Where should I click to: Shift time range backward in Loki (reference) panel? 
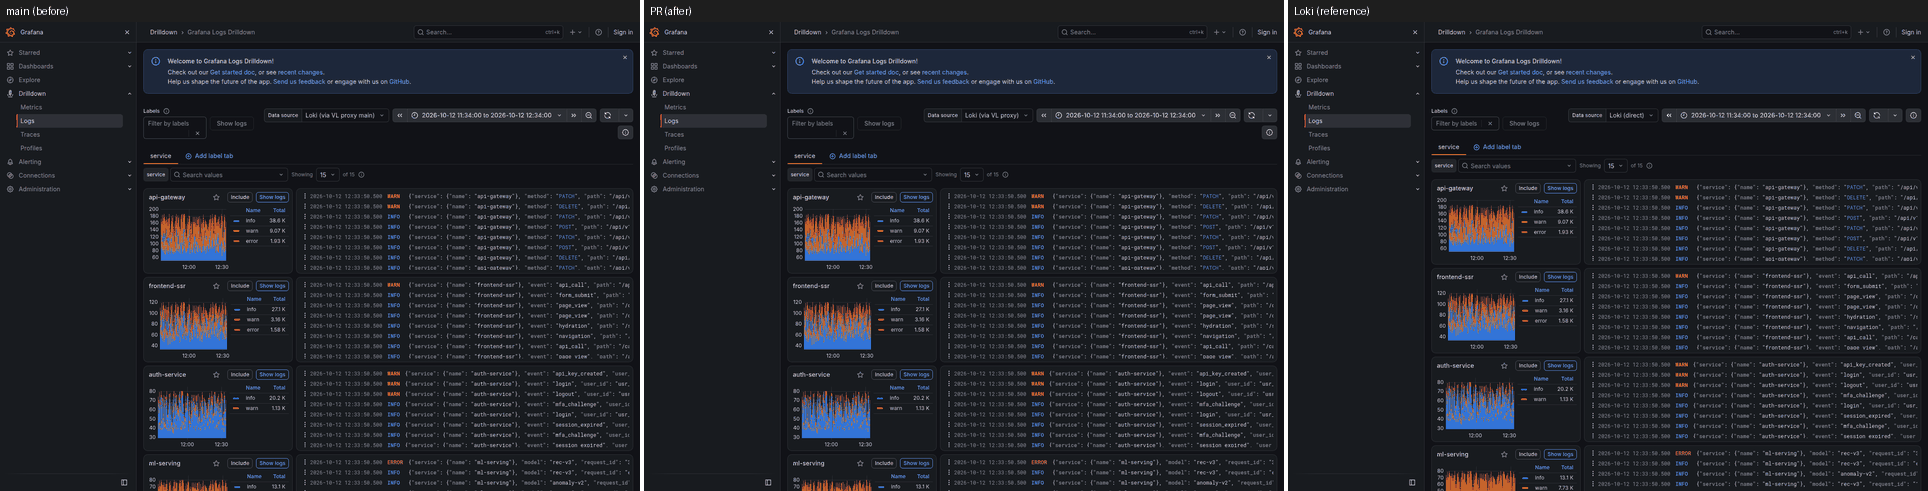[x=1670, y=115]
